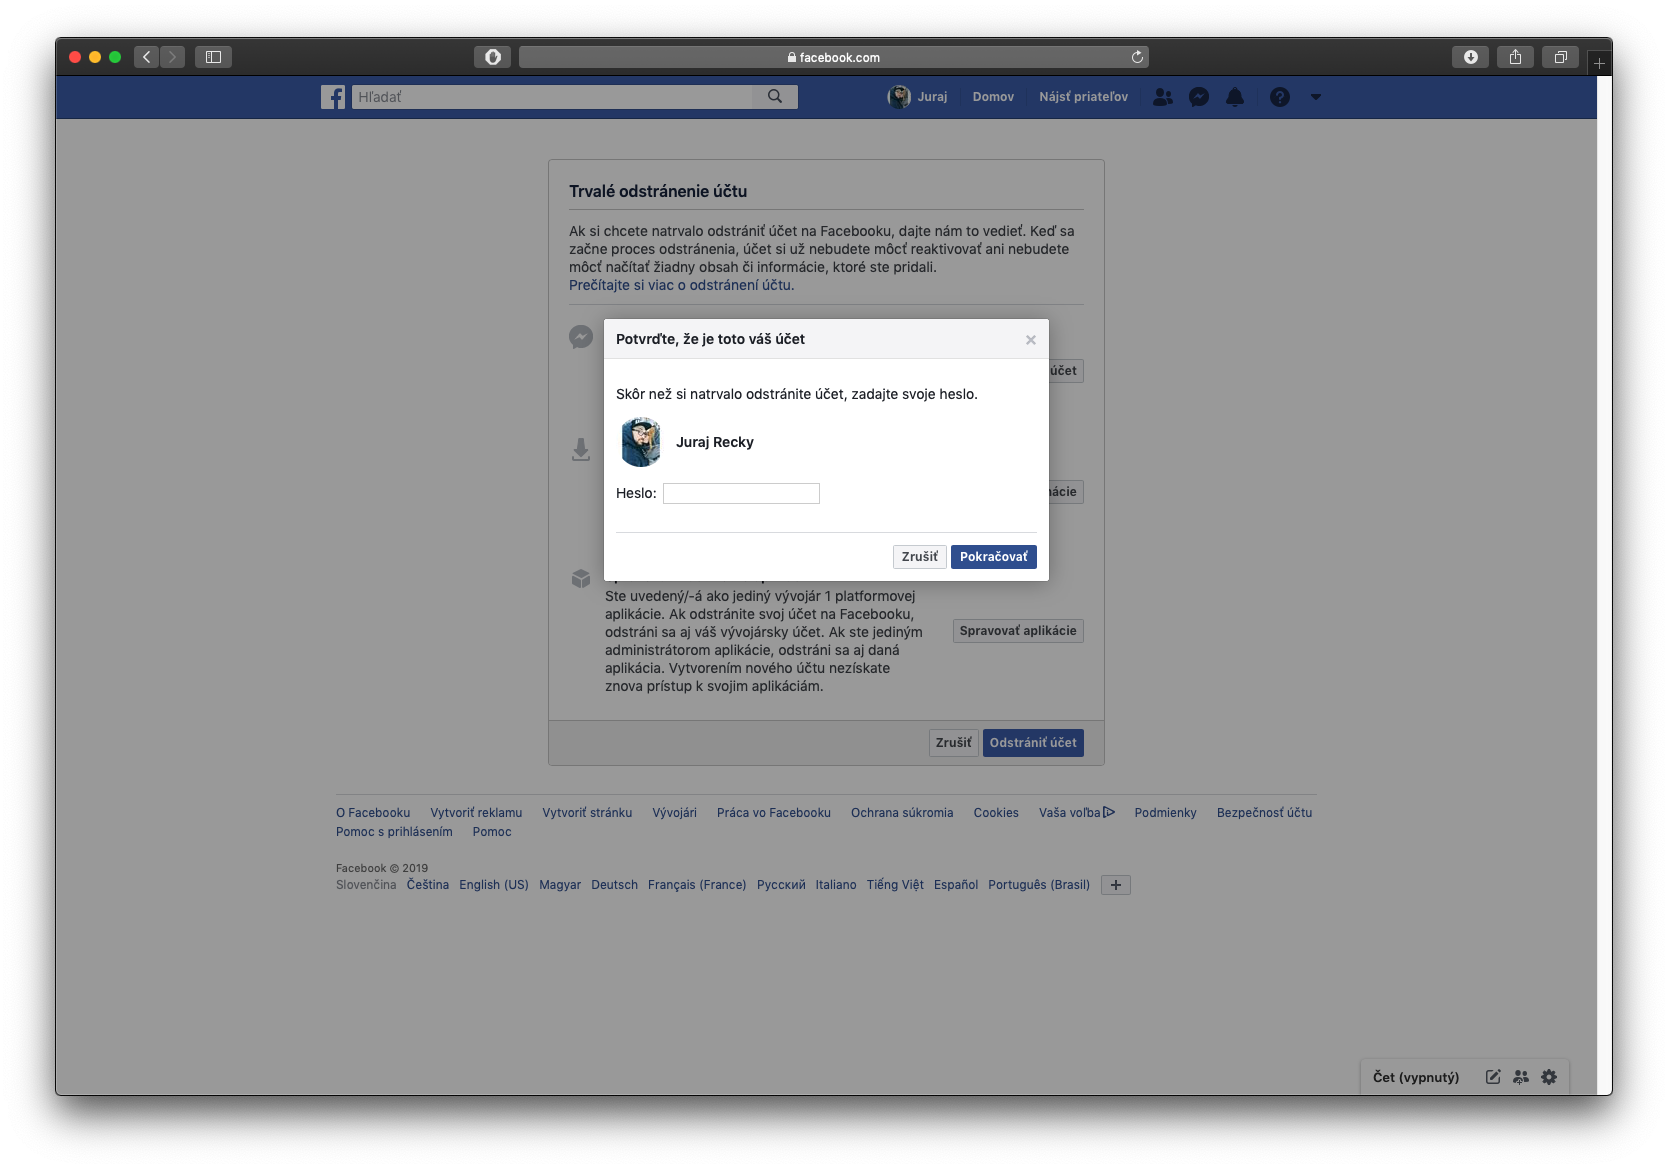1668x1169 pixels.
Task: Expand the account dropdown arrow in the navbar
Action: coord(1316,97)
